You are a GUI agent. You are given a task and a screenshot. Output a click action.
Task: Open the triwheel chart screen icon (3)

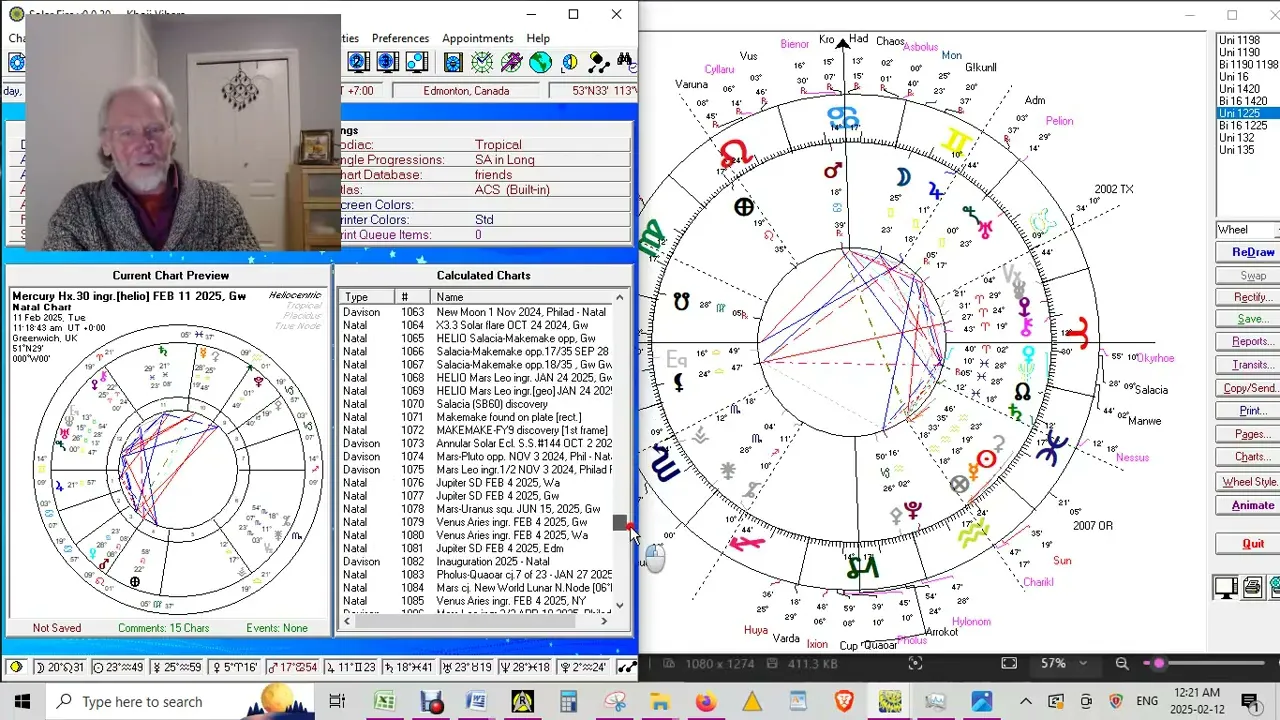(x=388, y=62)
